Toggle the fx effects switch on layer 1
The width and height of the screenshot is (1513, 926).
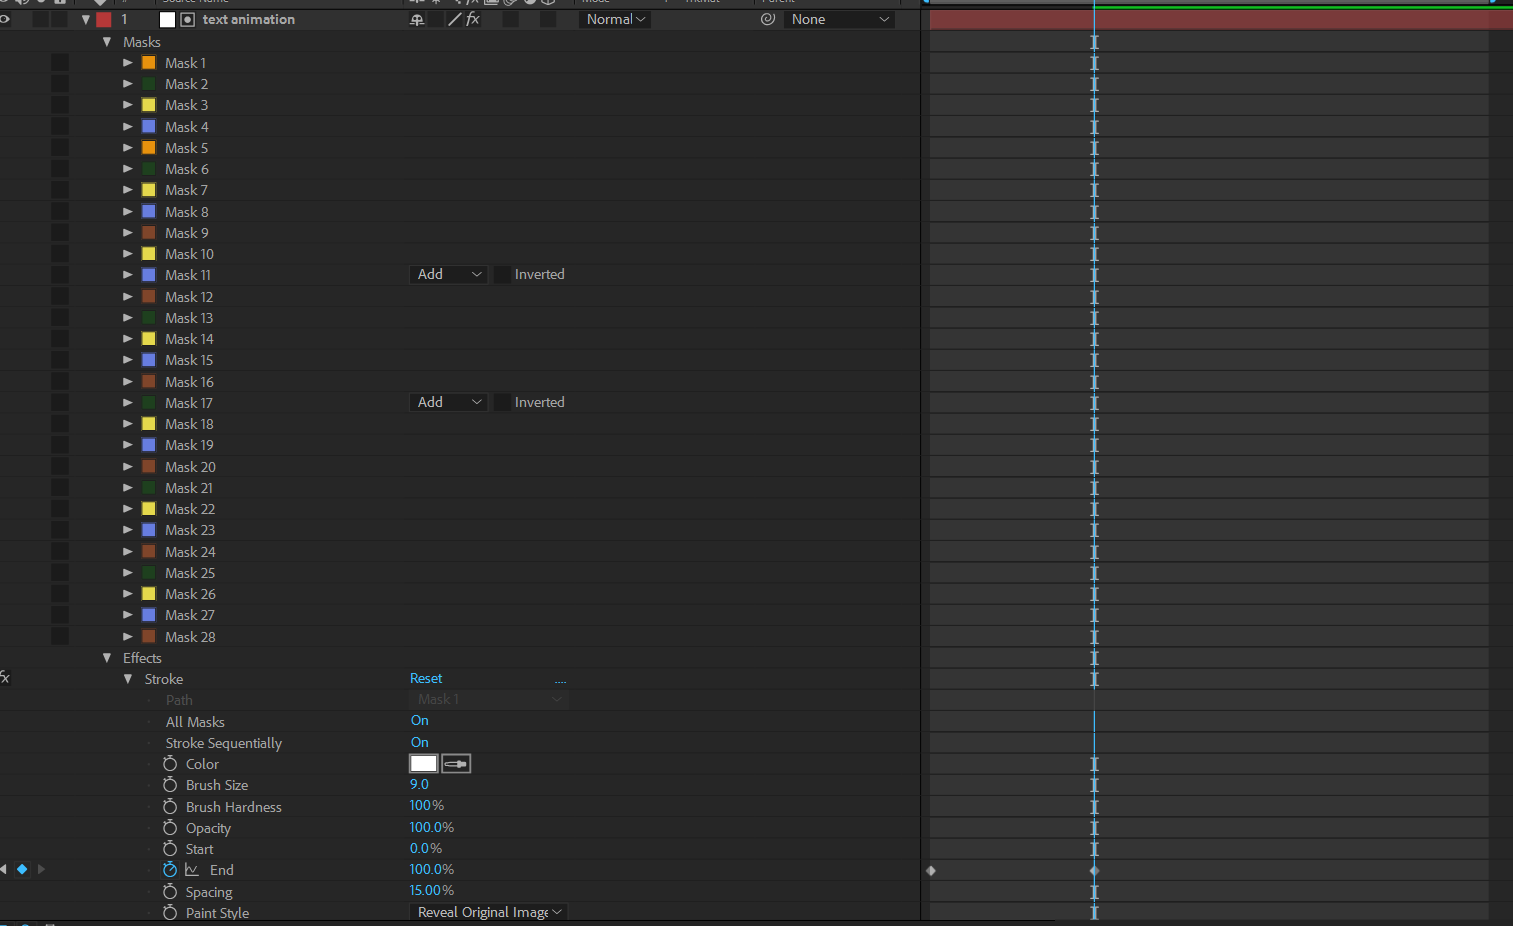pyautogui.click(x=473, y=19)
